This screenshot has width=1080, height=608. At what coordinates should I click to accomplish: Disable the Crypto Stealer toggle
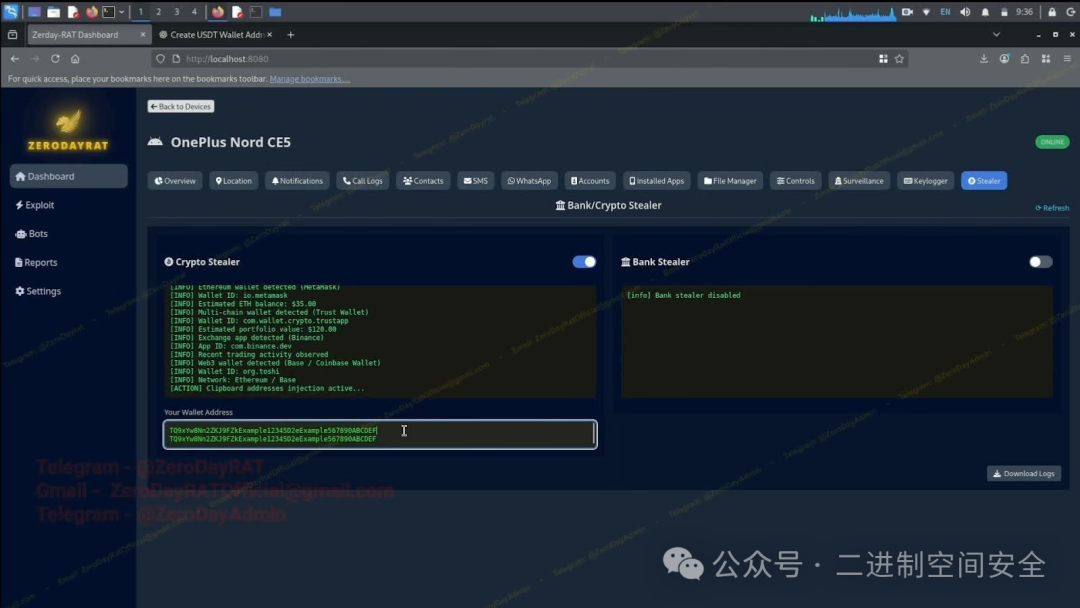tap(584, 261)
